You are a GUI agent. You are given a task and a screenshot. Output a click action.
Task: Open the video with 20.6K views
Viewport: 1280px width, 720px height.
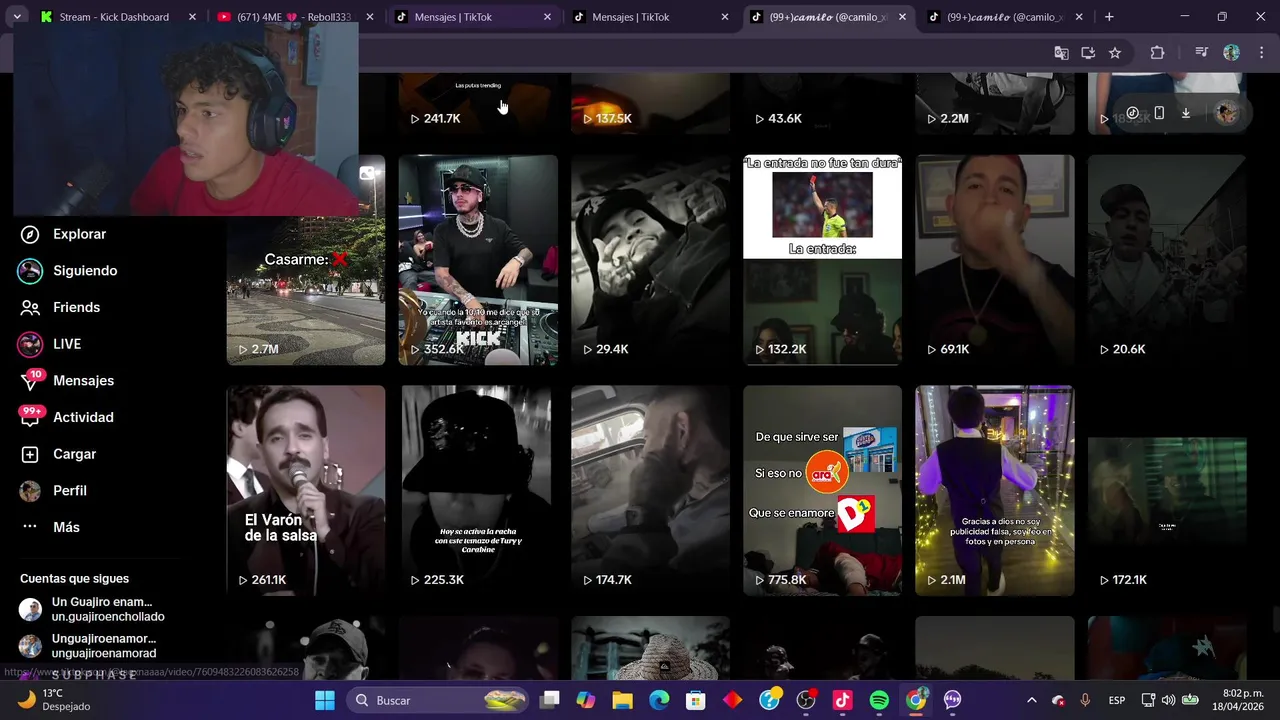(x=1167, y=260)
